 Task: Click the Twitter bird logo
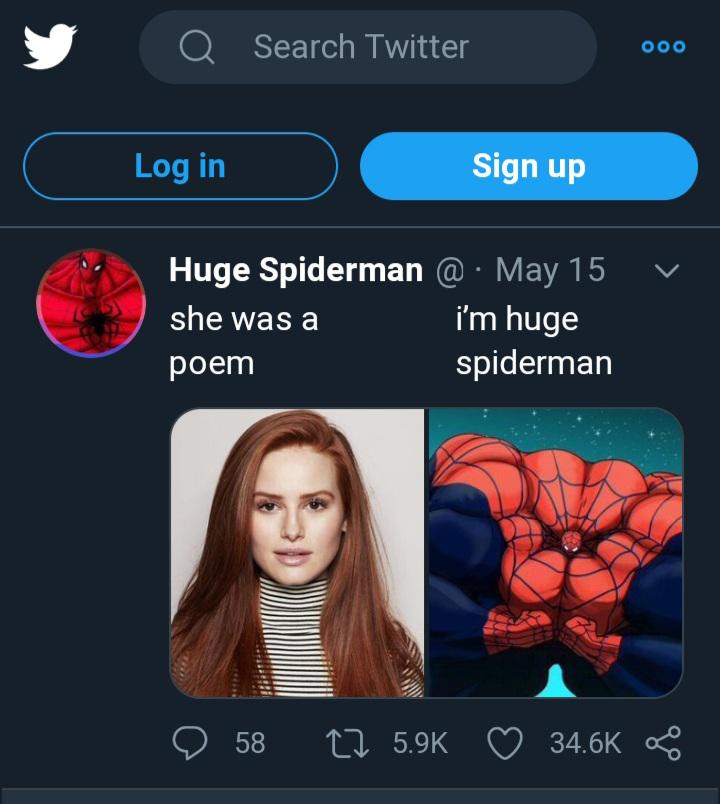coord(50,47)
